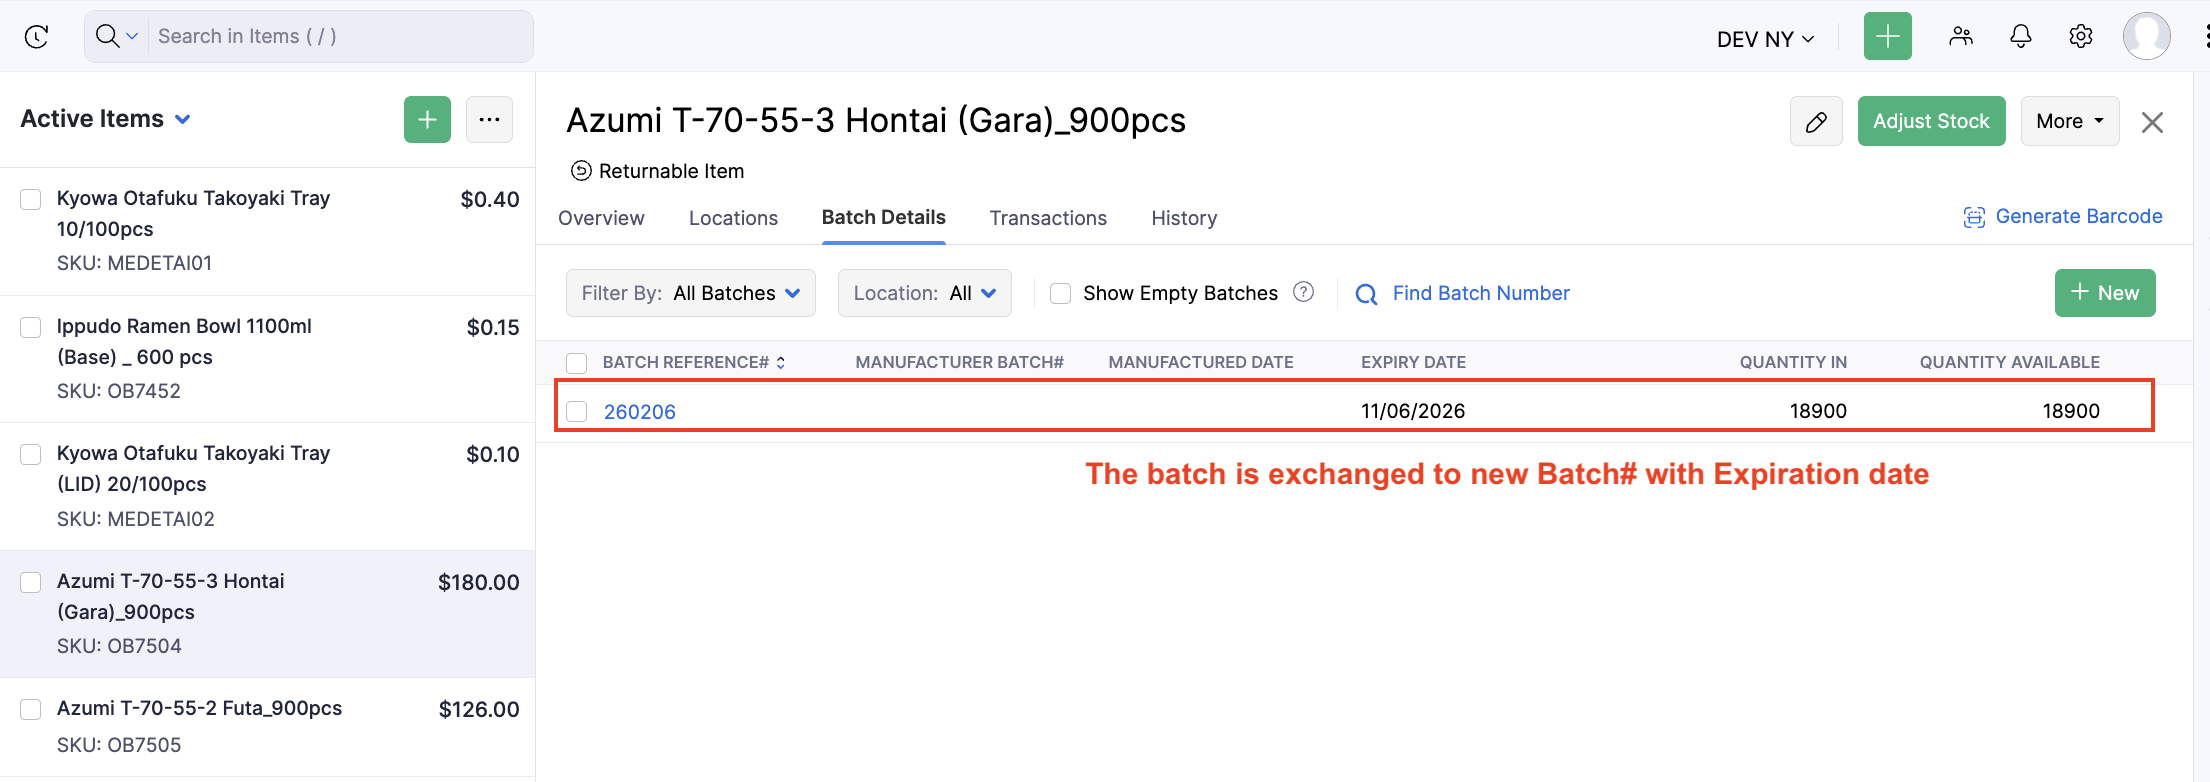Switch to the Locations tab
Screen dimensions: 2210x782
(733, 218)
